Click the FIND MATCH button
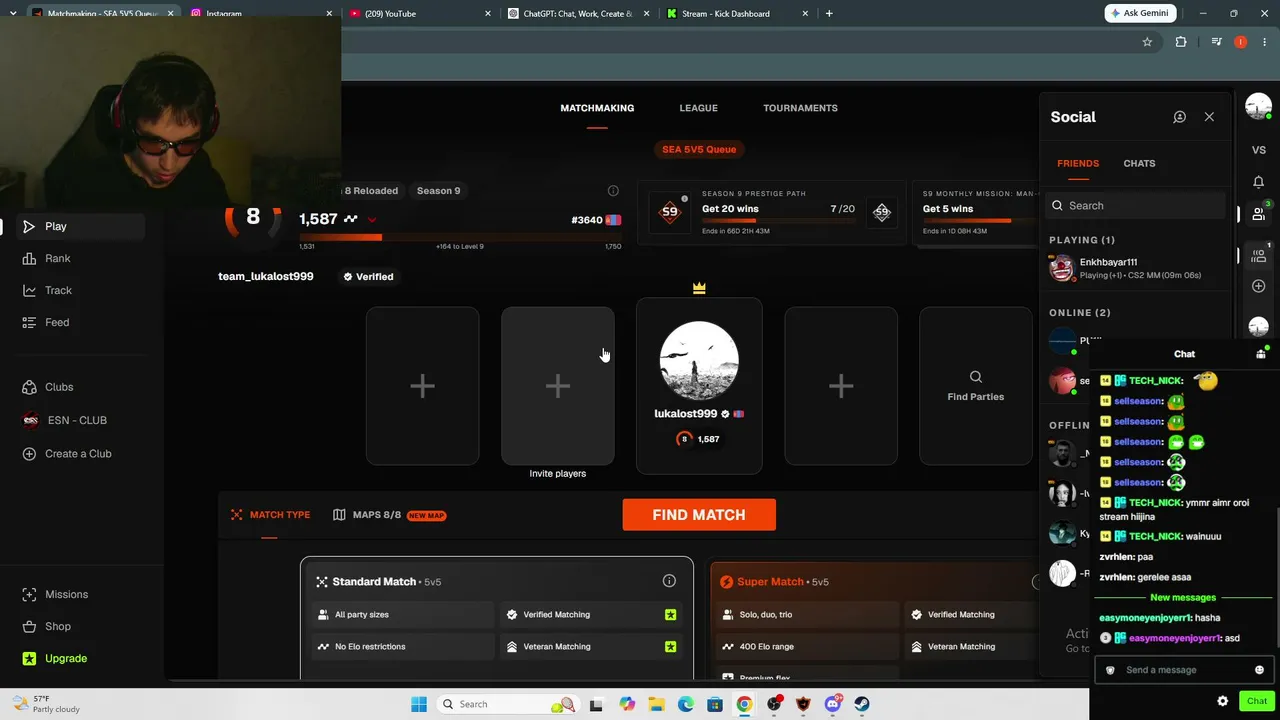 tap(699, 515)
